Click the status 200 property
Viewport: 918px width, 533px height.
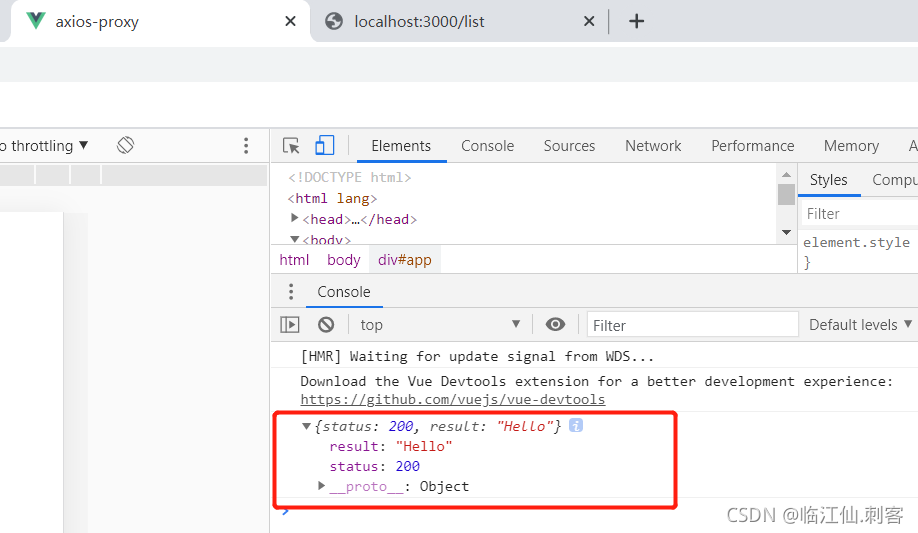(375, 466)
